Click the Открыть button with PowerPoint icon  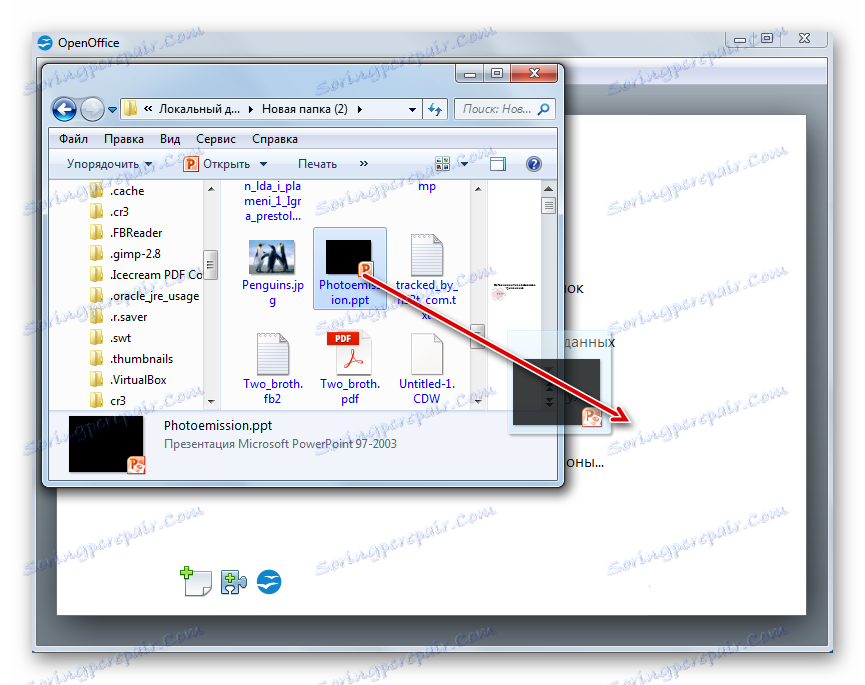(x=216, y=164)
